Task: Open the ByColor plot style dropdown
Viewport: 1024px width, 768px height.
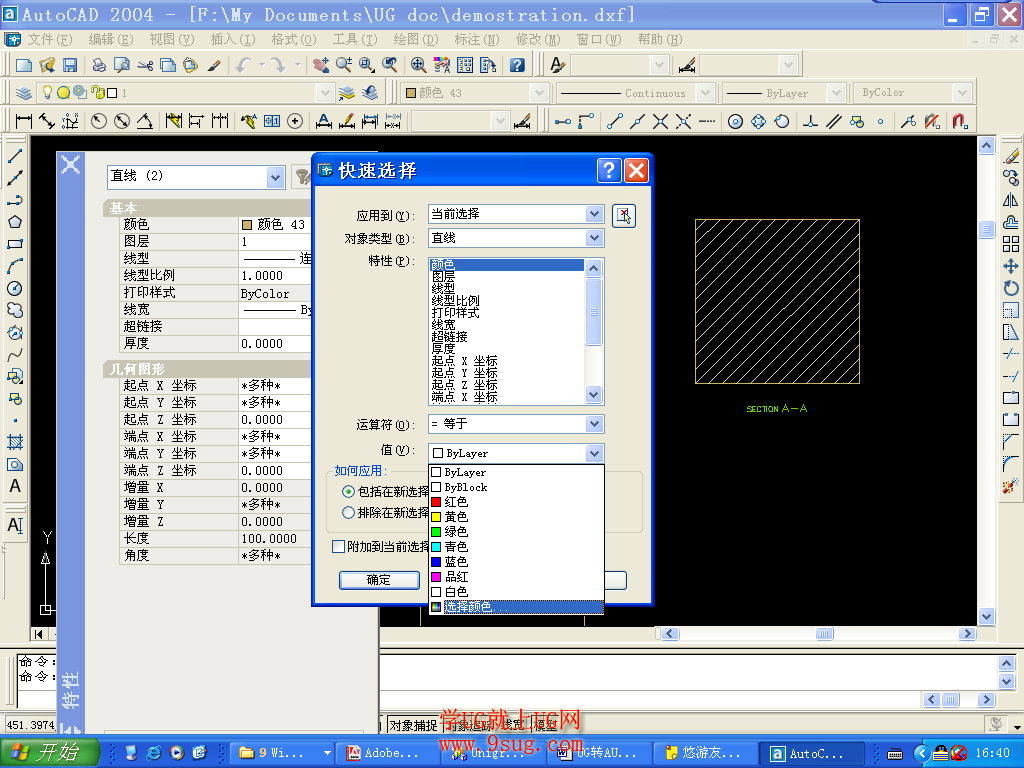Action: [962, 93]
